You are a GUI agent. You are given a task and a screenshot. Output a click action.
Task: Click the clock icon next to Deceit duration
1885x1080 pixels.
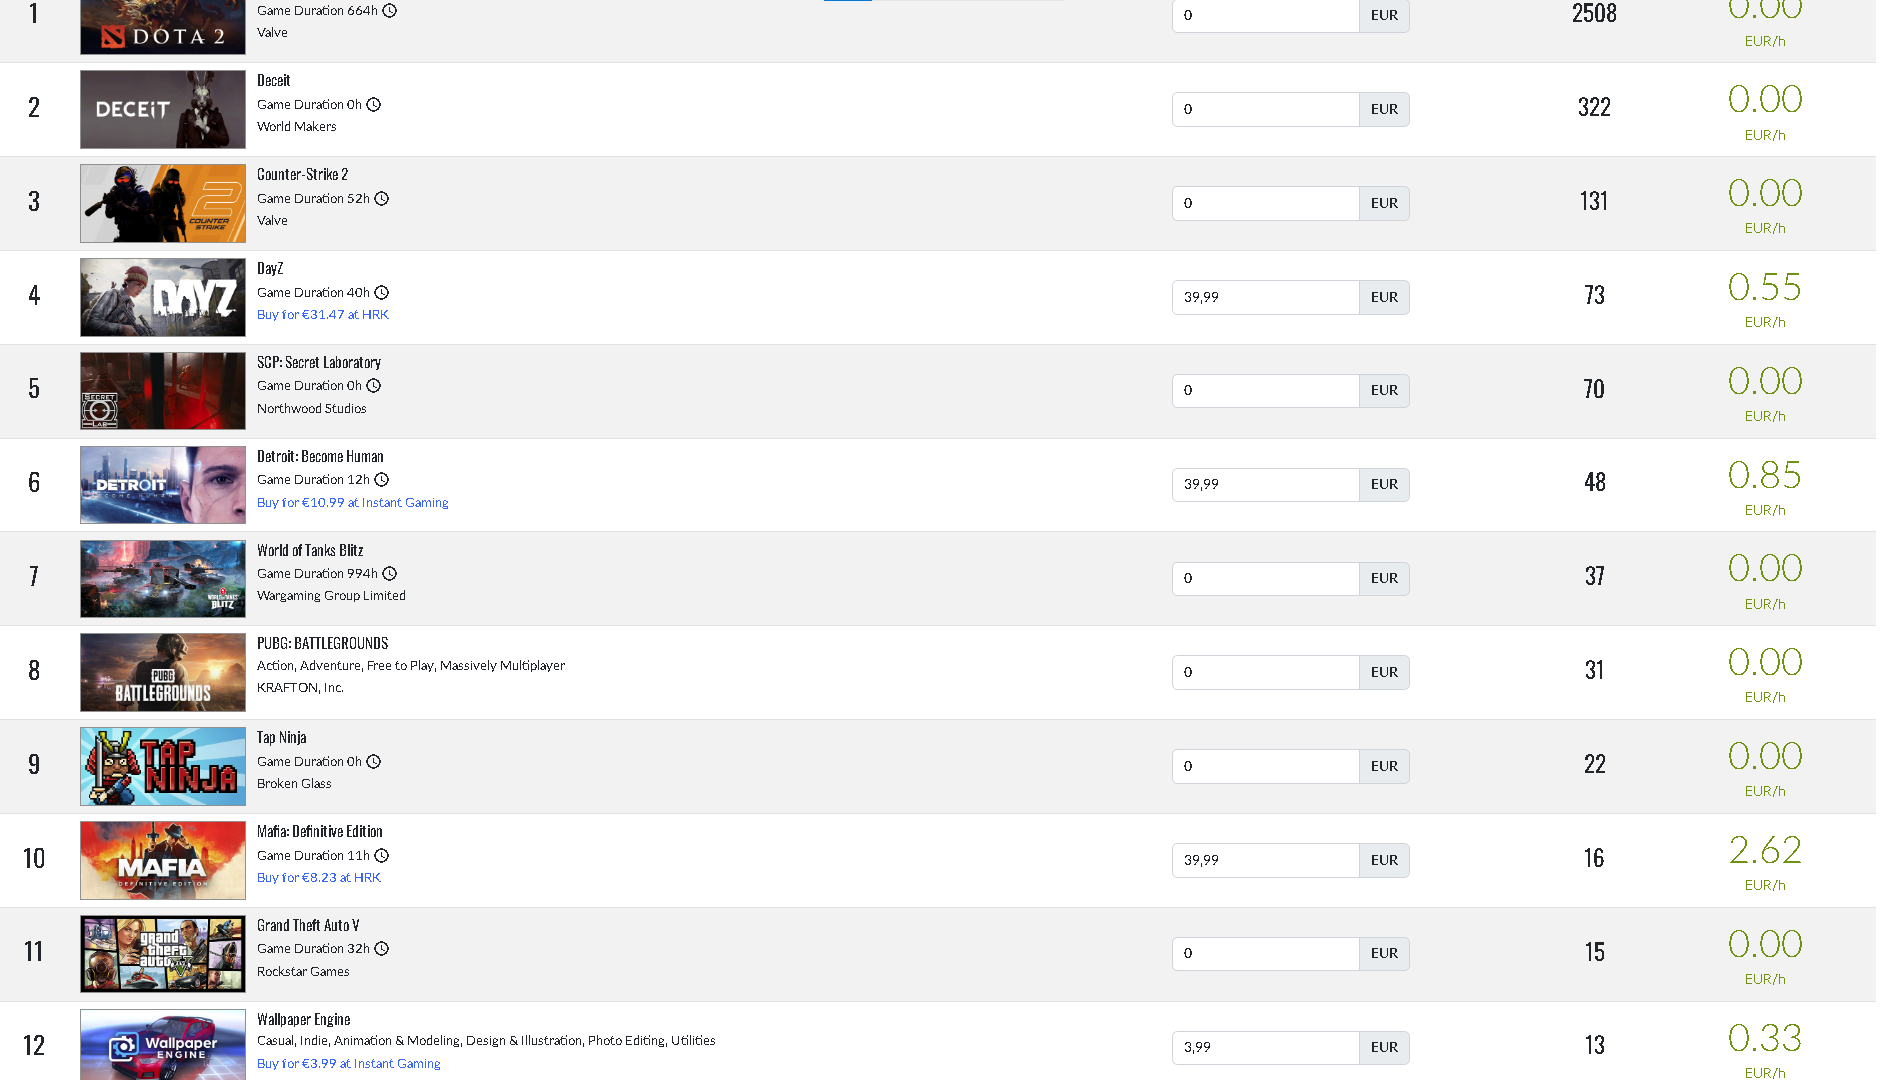click(x=374, y=105)
